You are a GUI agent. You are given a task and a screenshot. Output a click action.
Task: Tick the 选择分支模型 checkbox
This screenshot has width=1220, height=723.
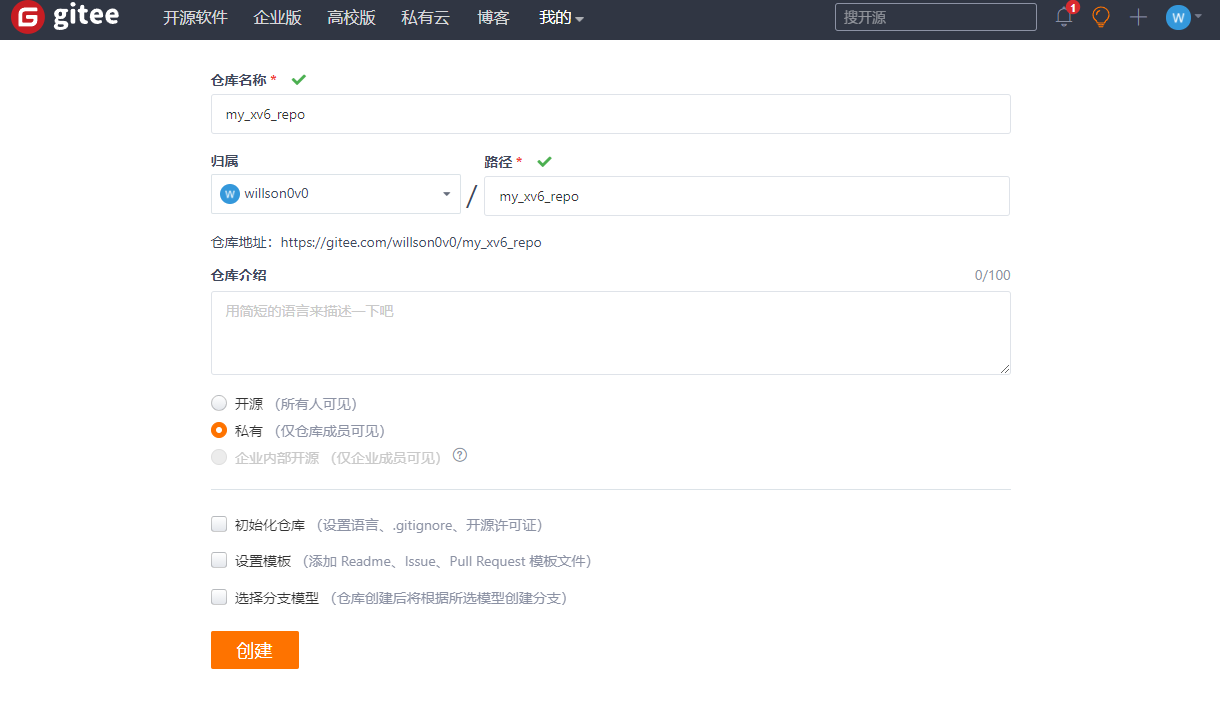(219, 597)
